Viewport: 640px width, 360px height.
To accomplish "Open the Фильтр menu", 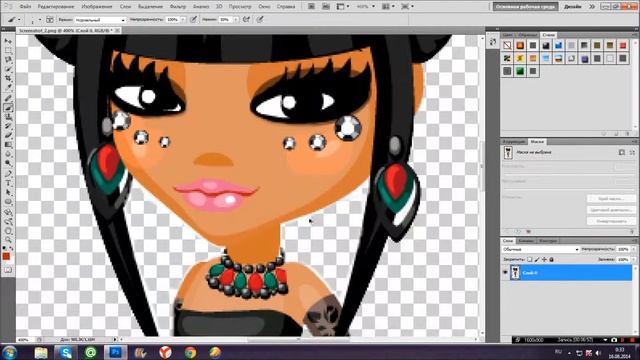I will (x=178, y=7).
